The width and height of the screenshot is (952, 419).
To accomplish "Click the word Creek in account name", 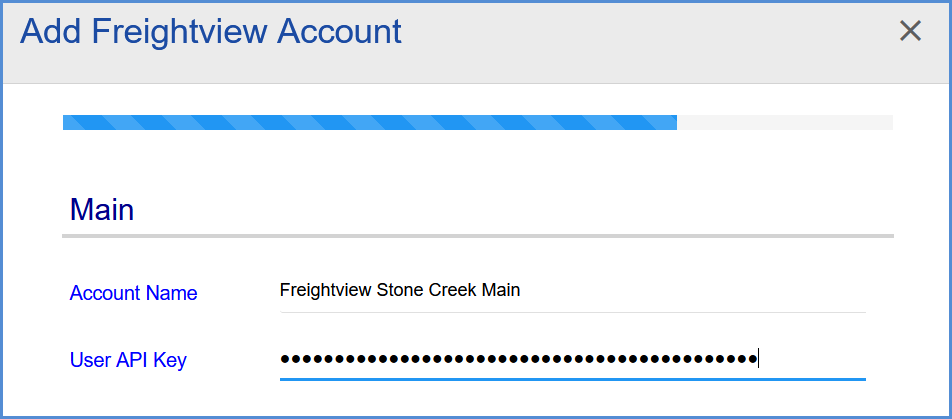I will (453, 290).
